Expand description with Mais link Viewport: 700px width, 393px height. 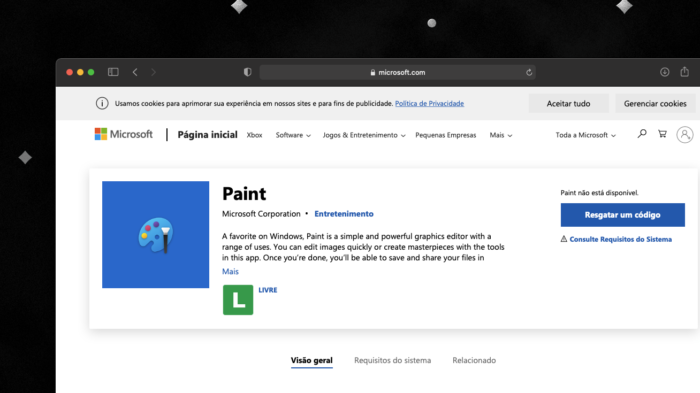pyautogui.click(x=230, y=271)
